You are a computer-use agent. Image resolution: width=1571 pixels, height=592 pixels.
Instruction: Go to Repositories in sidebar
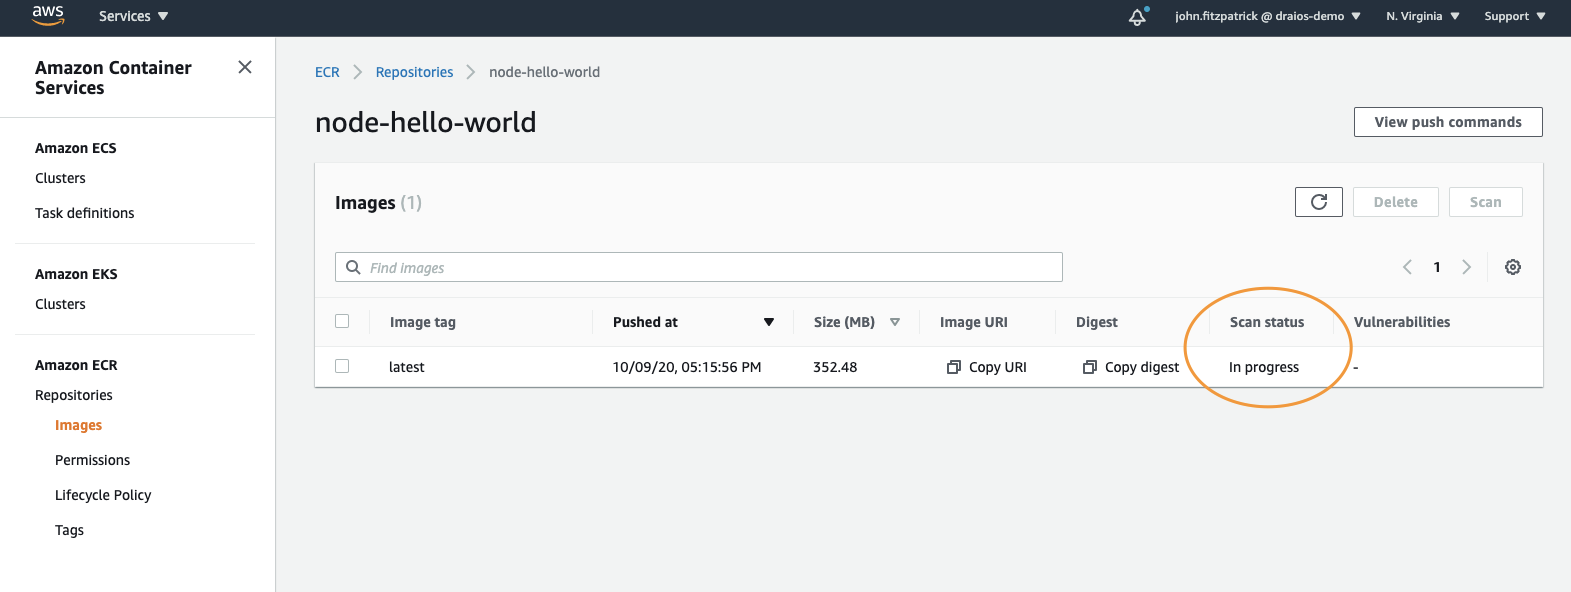click(x=74, y=395)
